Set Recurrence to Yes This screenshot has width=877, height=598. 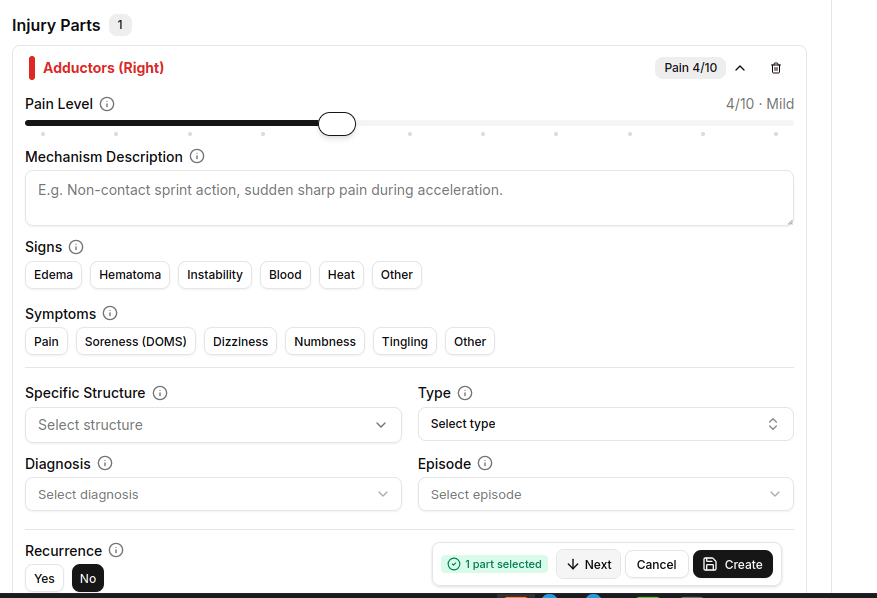click(x=44, y=578)
